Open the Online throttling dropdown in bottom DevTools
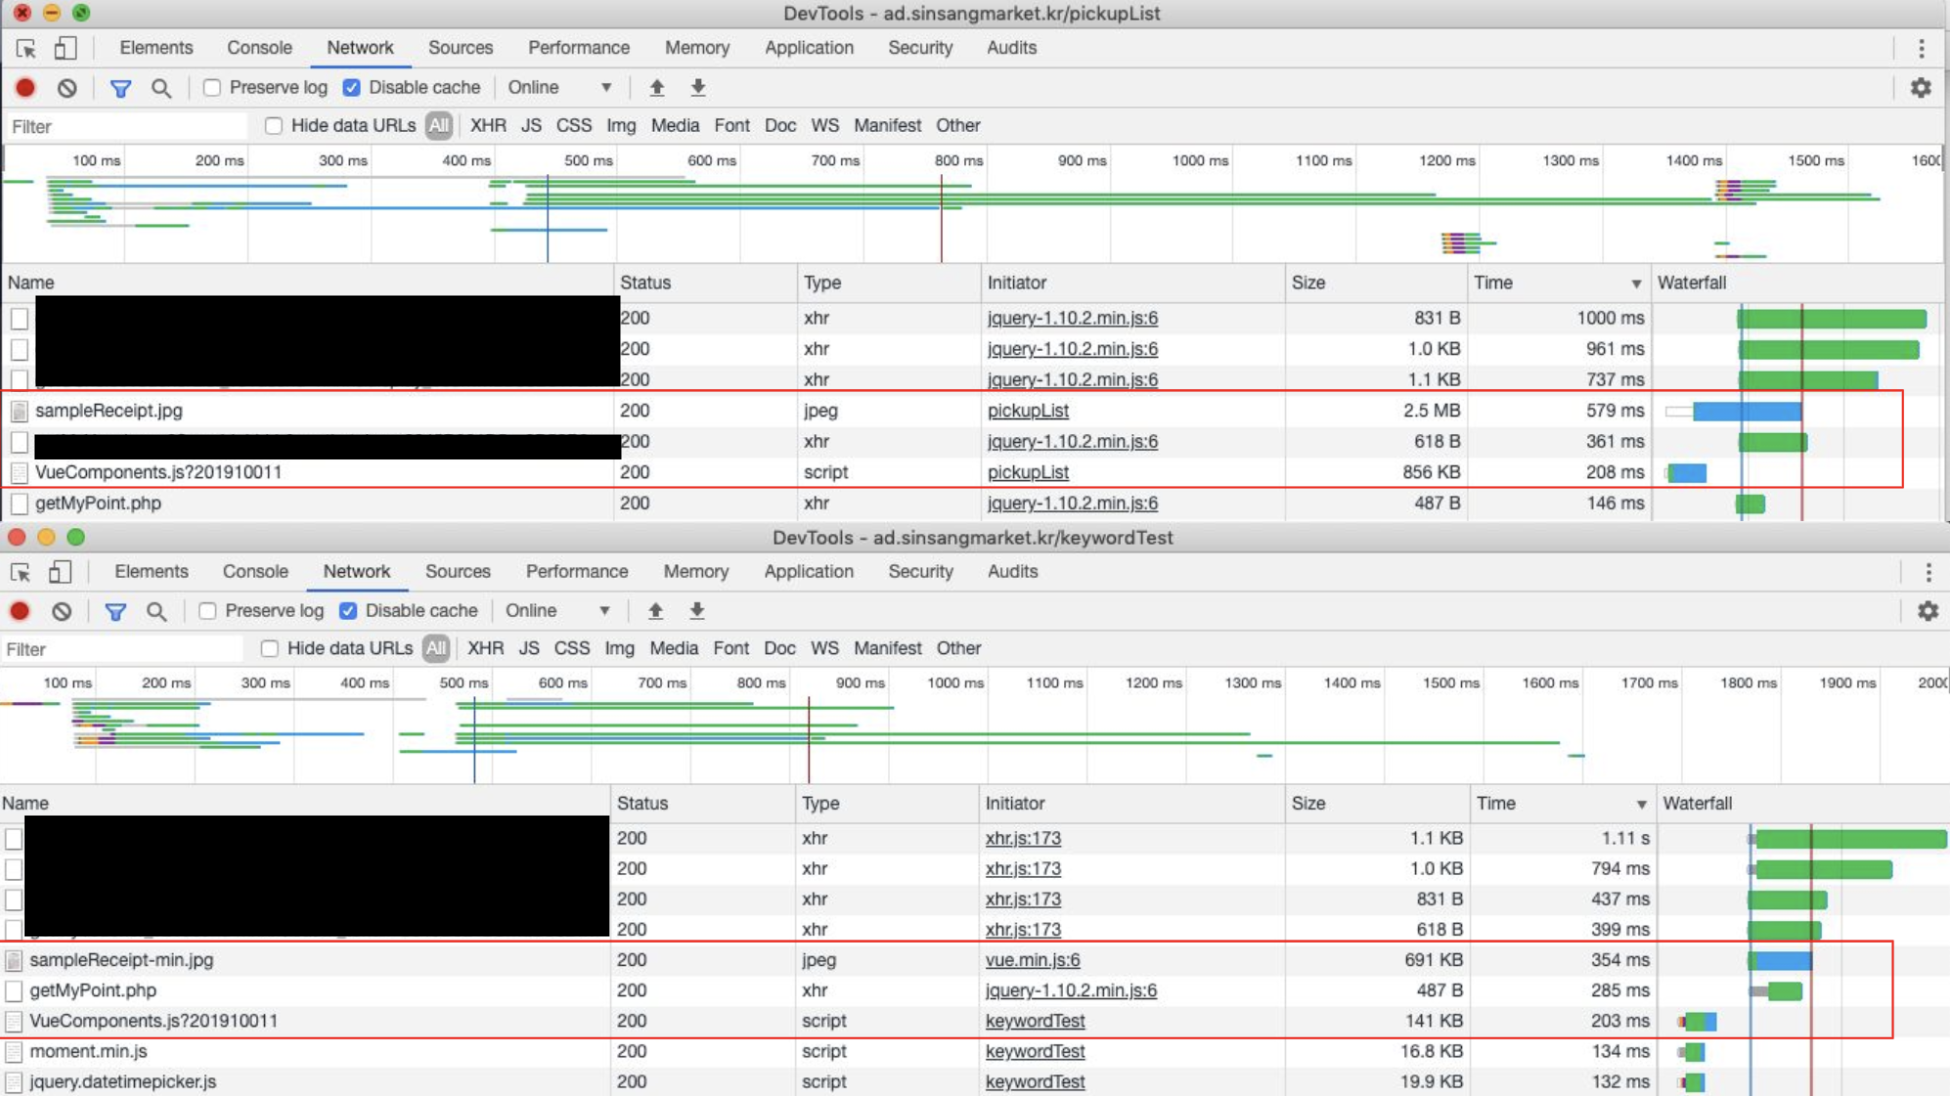1950x1096 pixels. coord(557,611)
